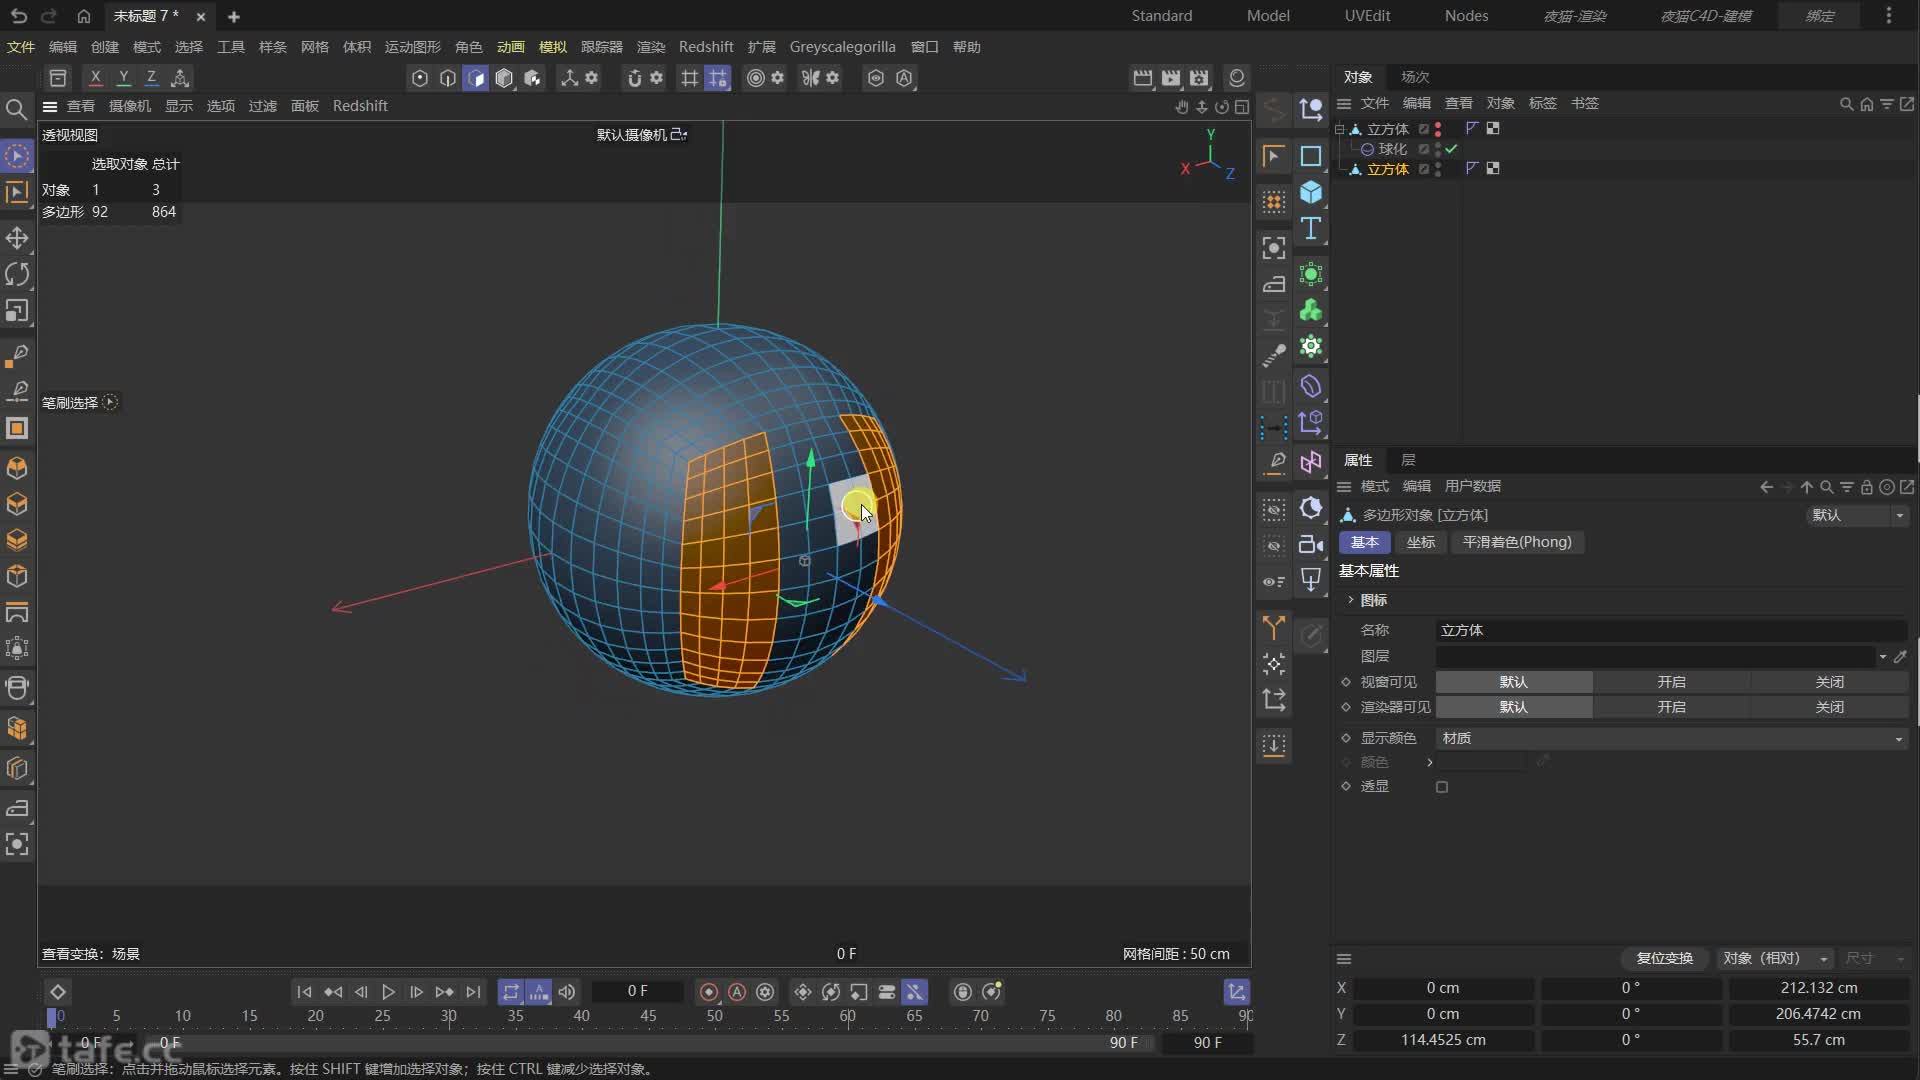Viewport: 1920px width, 1080px height.
Task: Open the Render Settings clapperboard gear icon
Action: point(1199,78)
